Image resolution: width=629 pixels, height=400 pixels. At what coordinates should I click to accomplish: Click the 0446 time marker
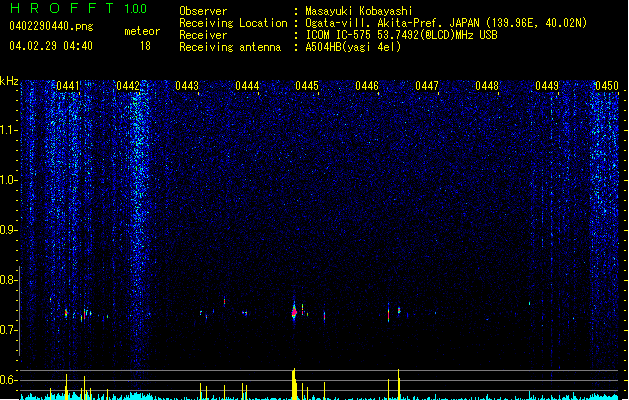coord(367,86)
